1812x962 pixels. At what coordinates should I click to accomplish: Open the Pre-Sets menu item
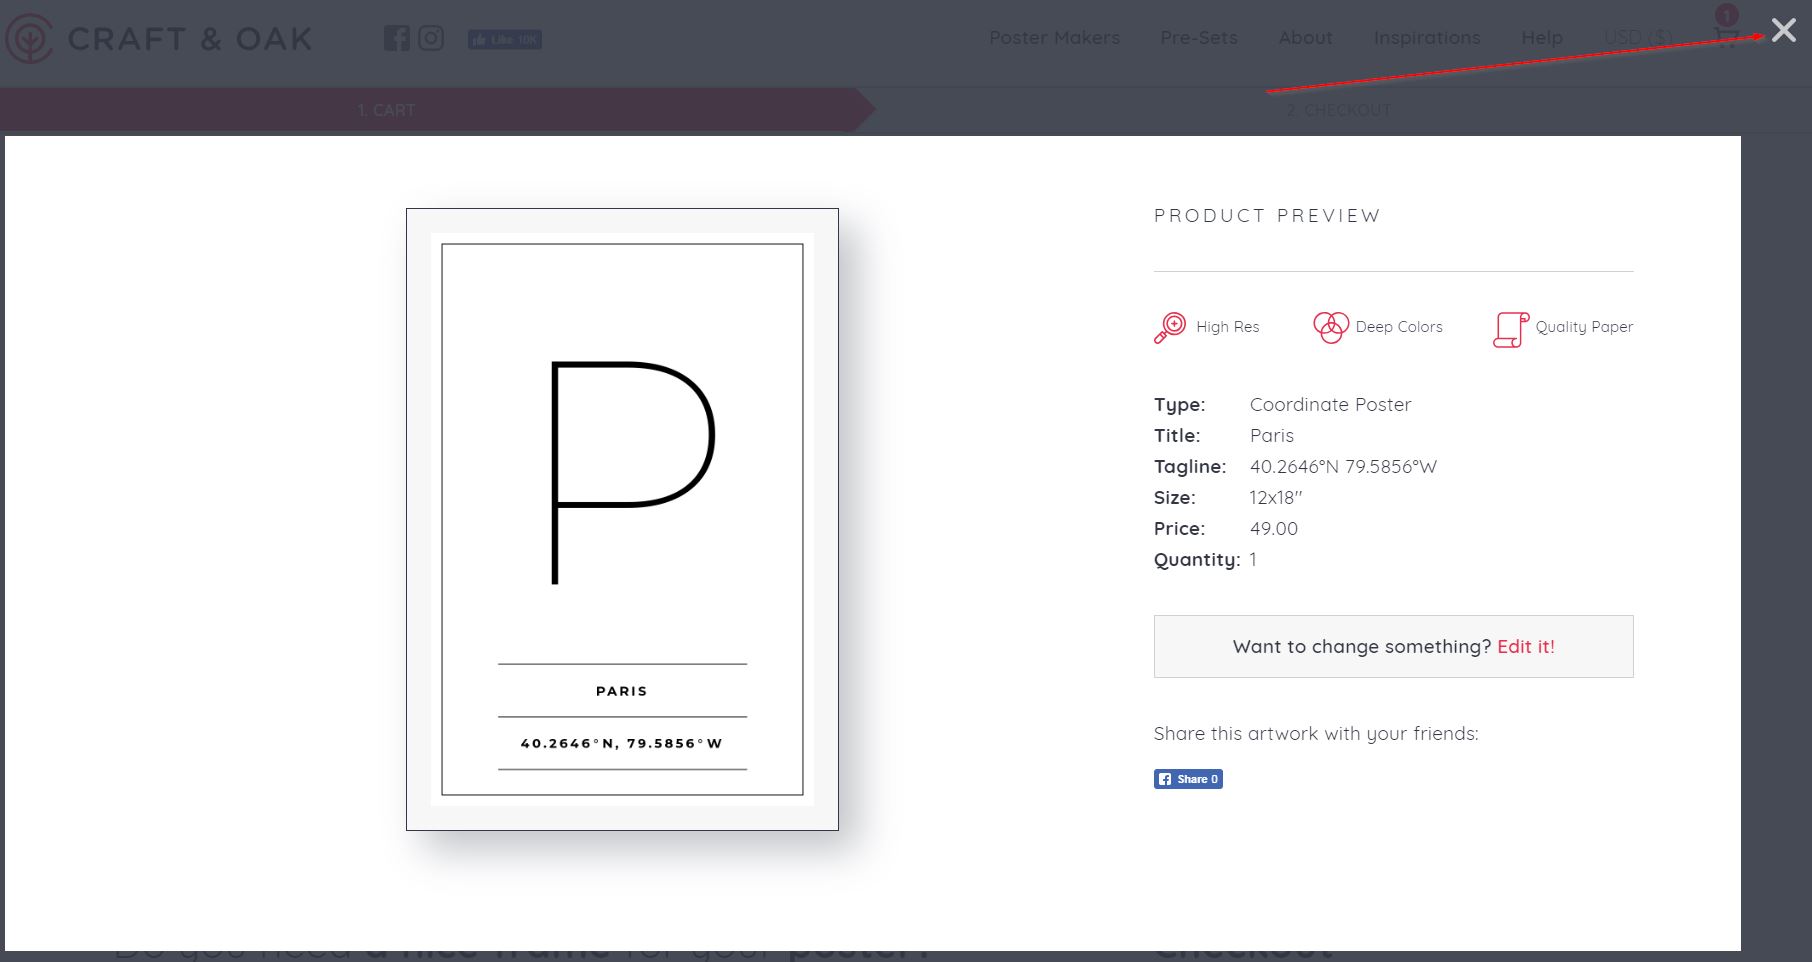[x=1198, y=38]
